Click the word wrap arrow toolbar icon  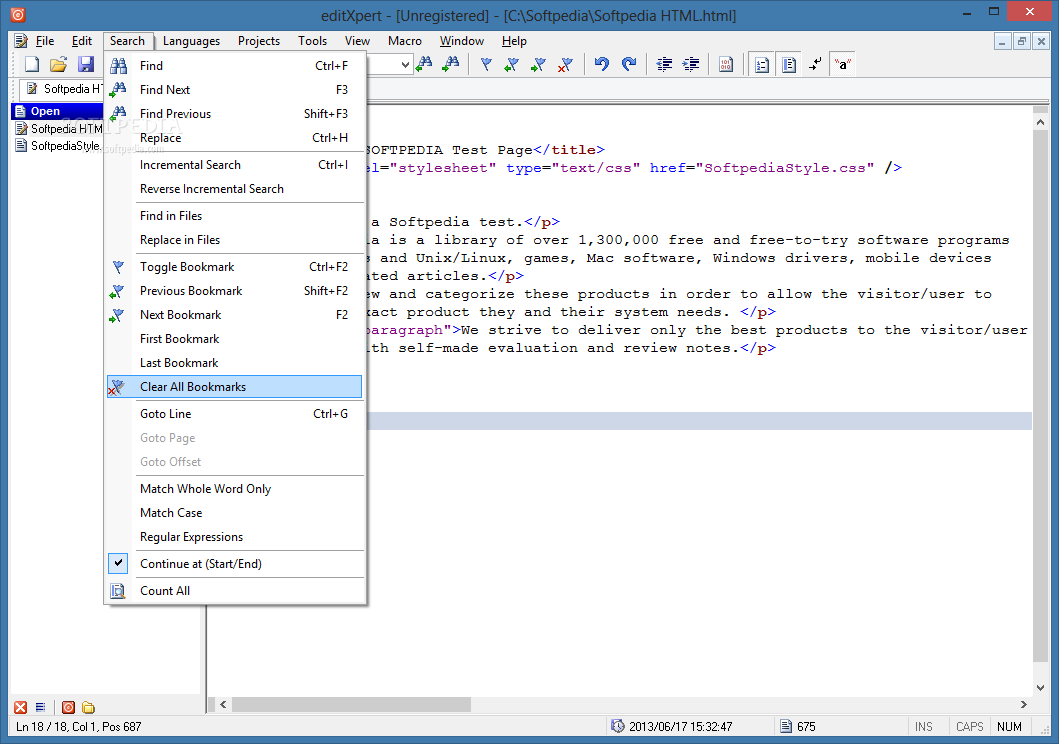(x=816, y=64)
